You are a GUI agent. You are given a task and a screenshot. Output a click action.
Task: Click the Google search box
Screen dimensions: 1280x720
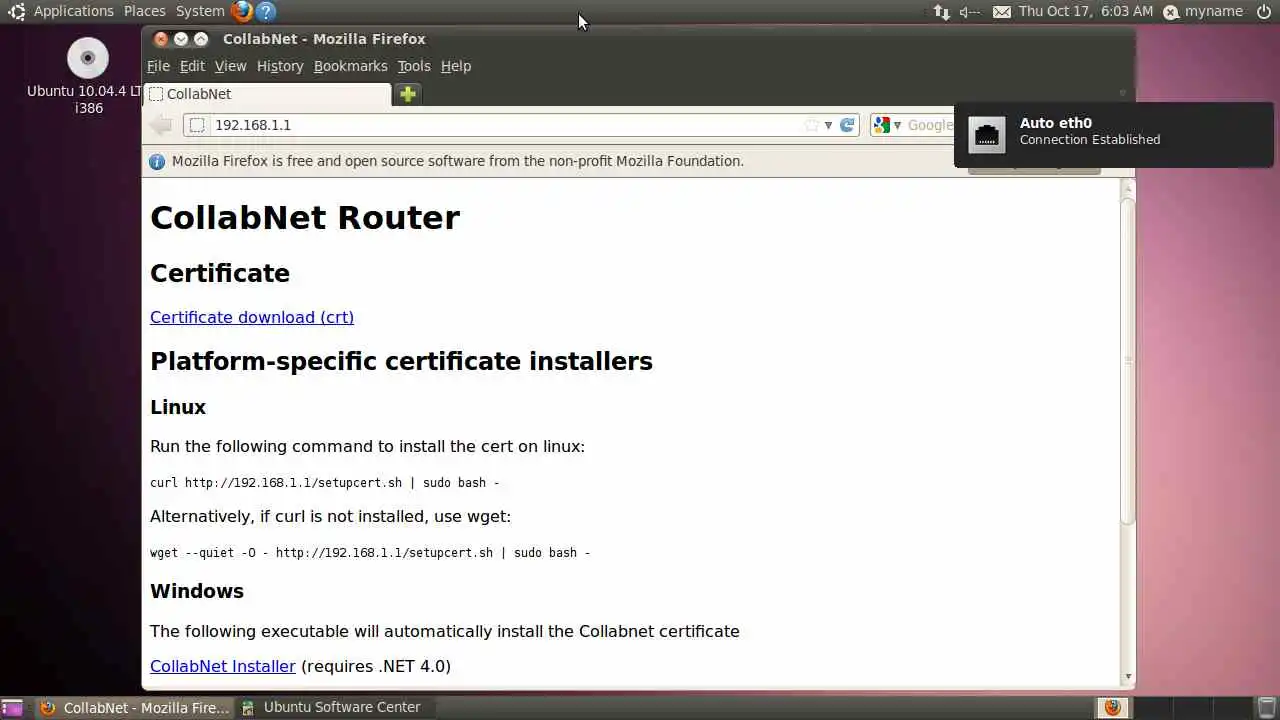coord(930,125)
